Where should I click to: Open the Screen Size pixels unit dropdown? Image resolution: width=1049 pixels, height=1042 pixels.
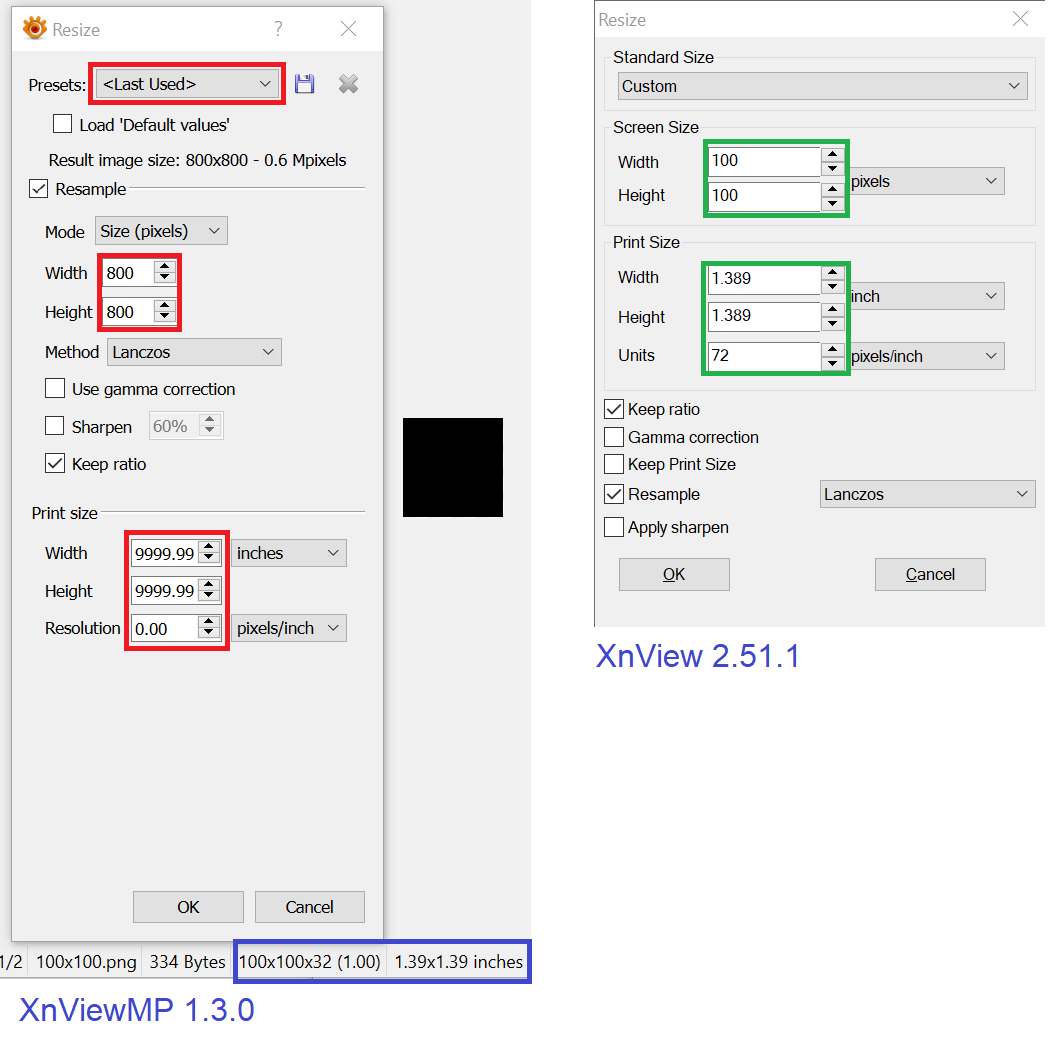click(927, 181)
